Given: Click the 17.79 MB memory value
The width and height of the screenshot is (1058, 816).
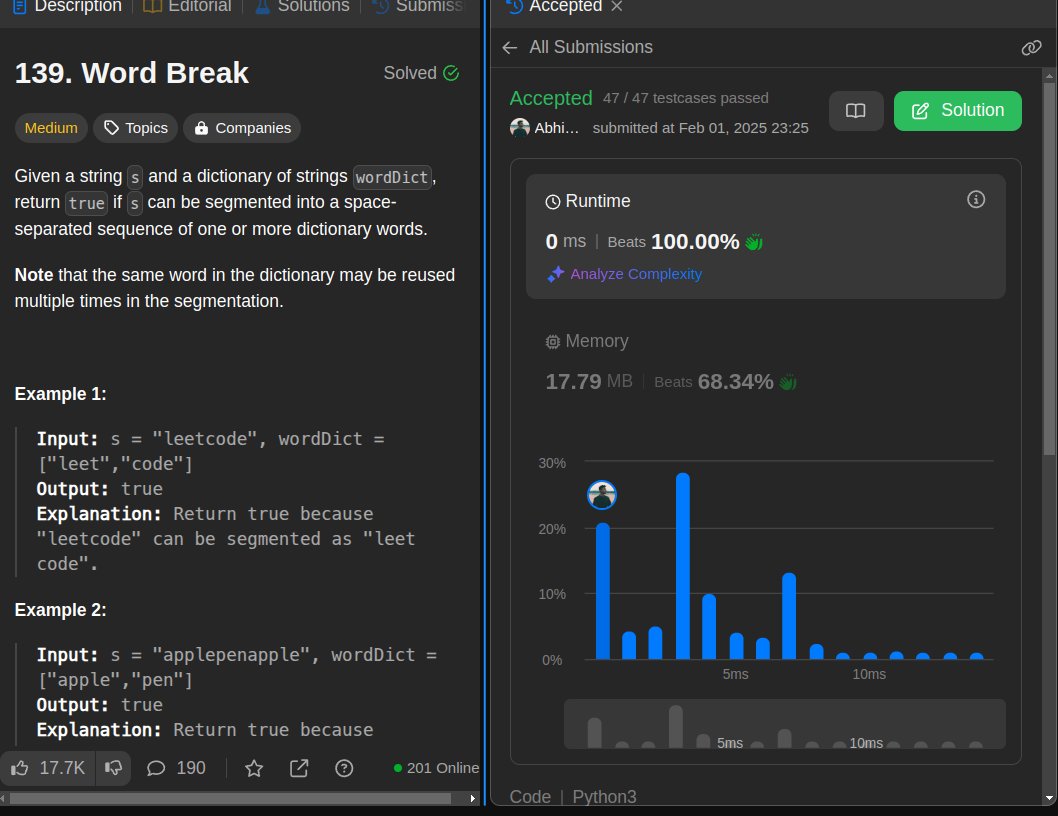Looking at the screenshot, I should (x=588, y=382).
